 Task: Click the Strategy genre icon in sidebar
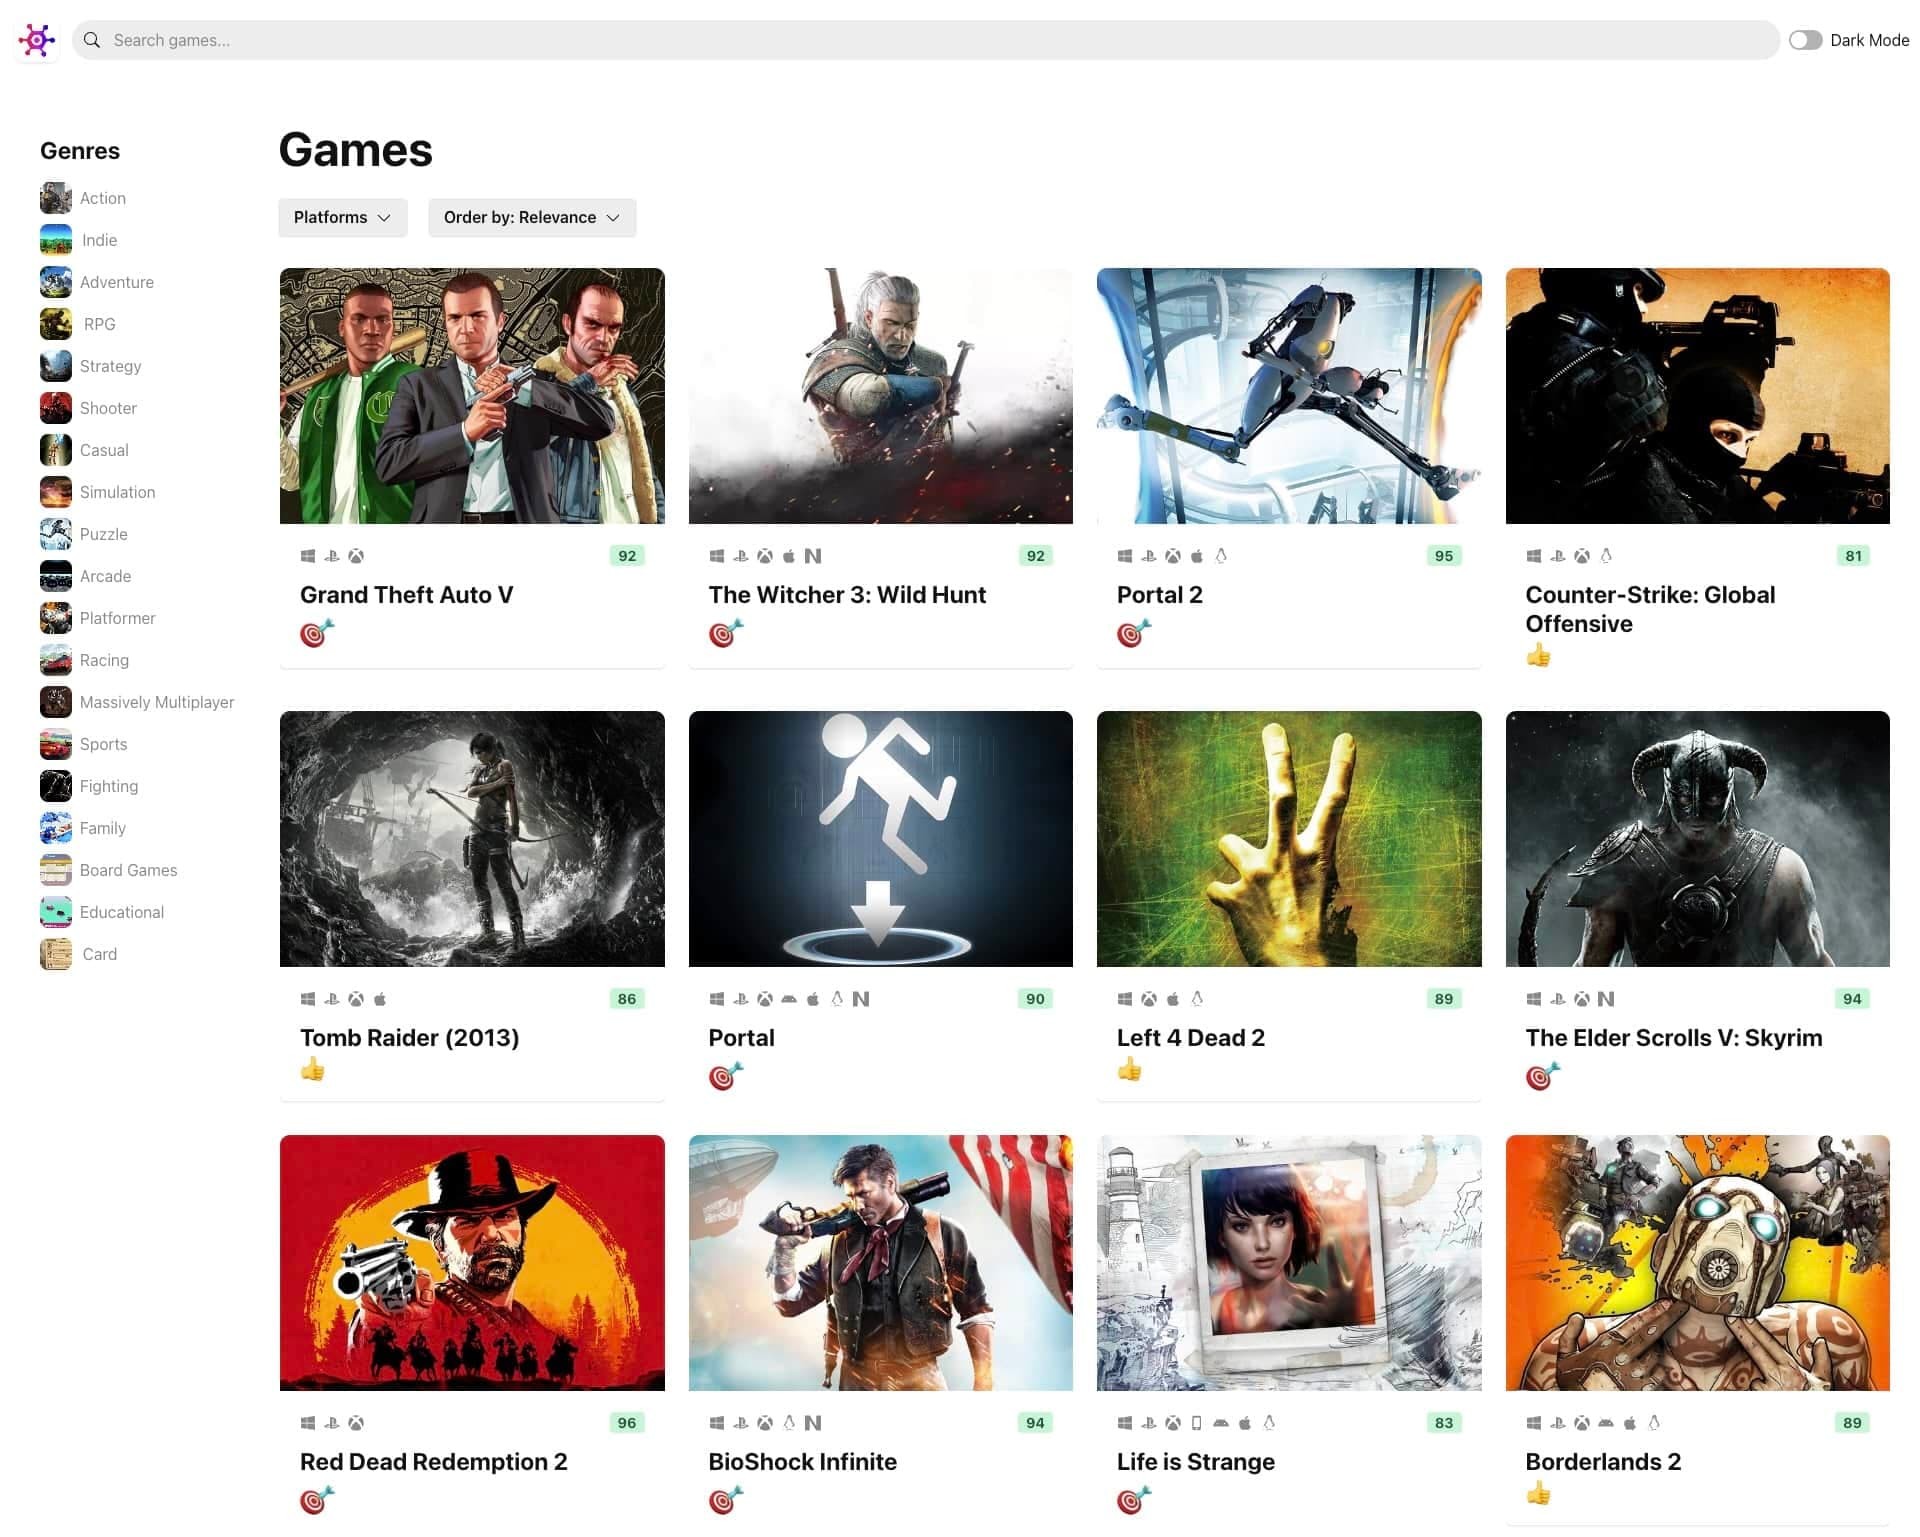[55, 365]
